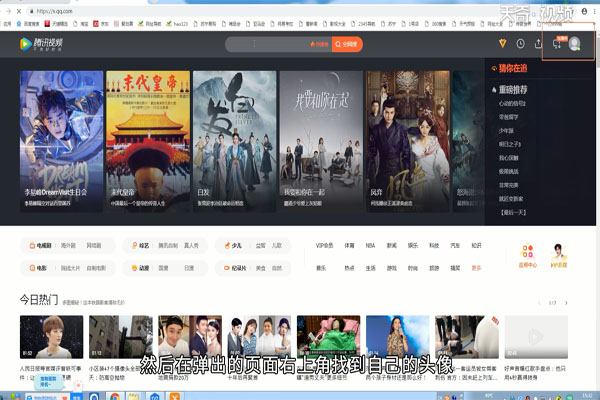Select the 动漫 category

(140, 268)
